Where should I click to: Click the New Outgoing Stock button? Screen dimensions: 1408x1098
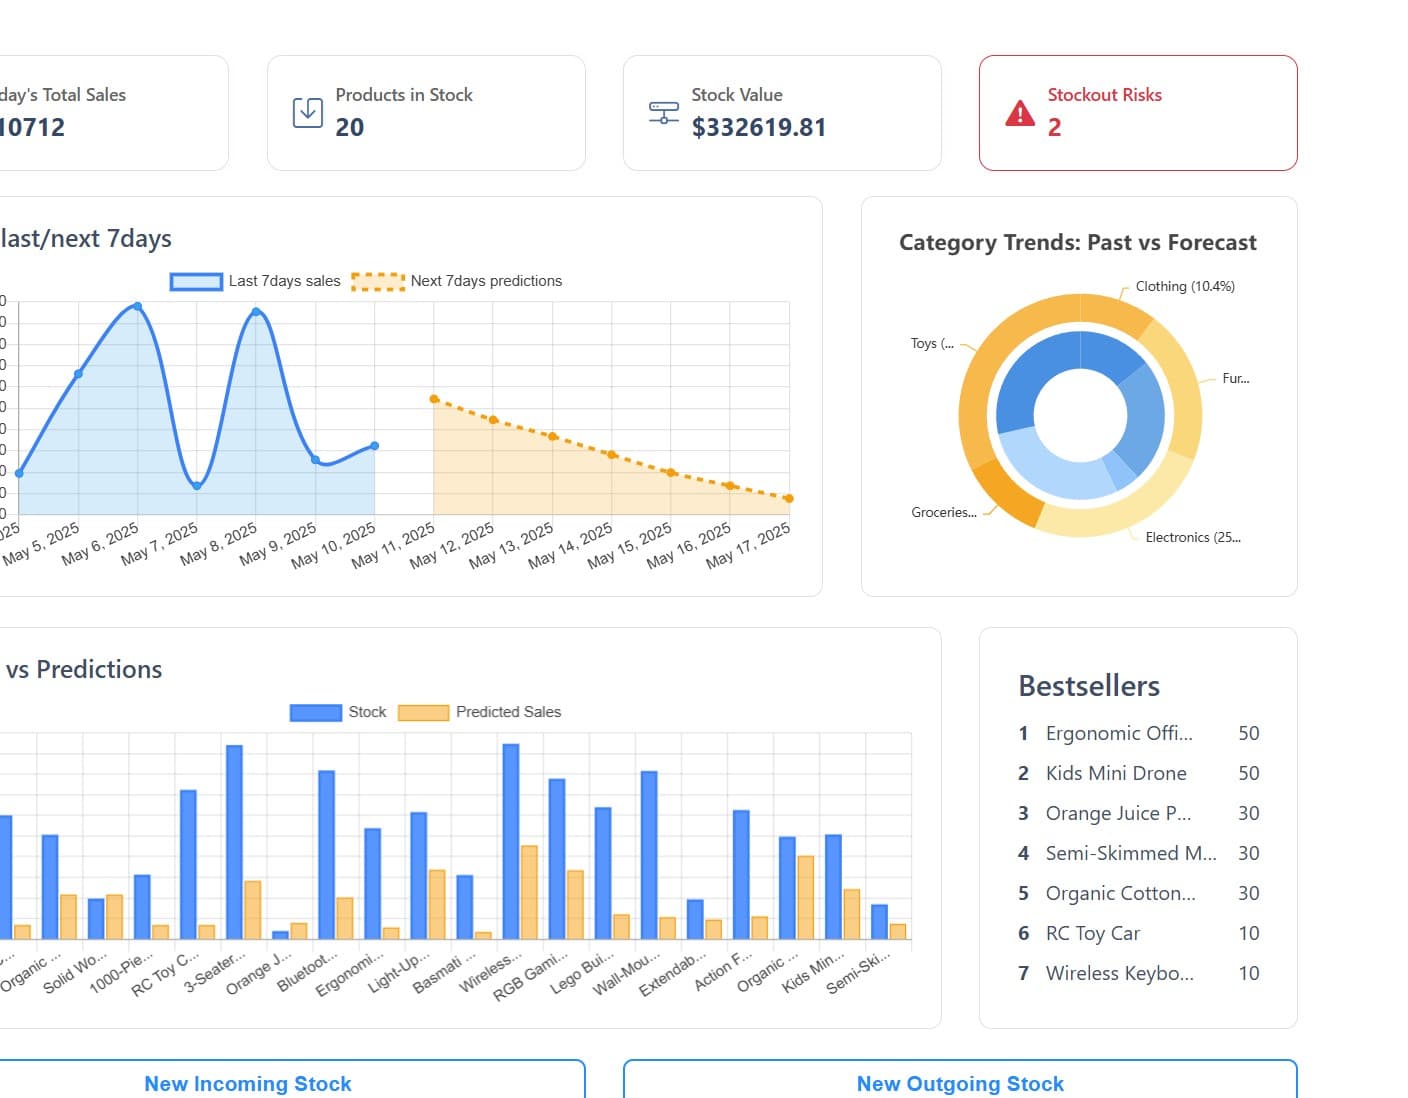[x=960, y=1083]
